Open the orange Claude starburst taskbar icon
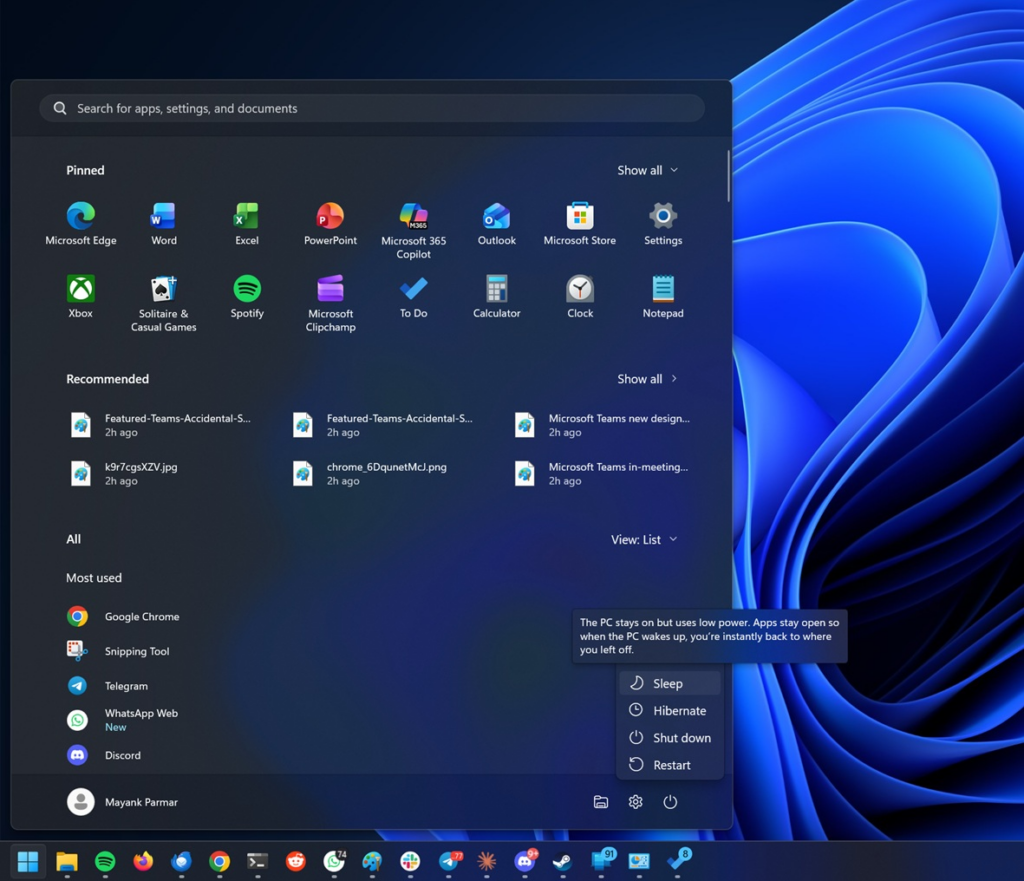 487,861
